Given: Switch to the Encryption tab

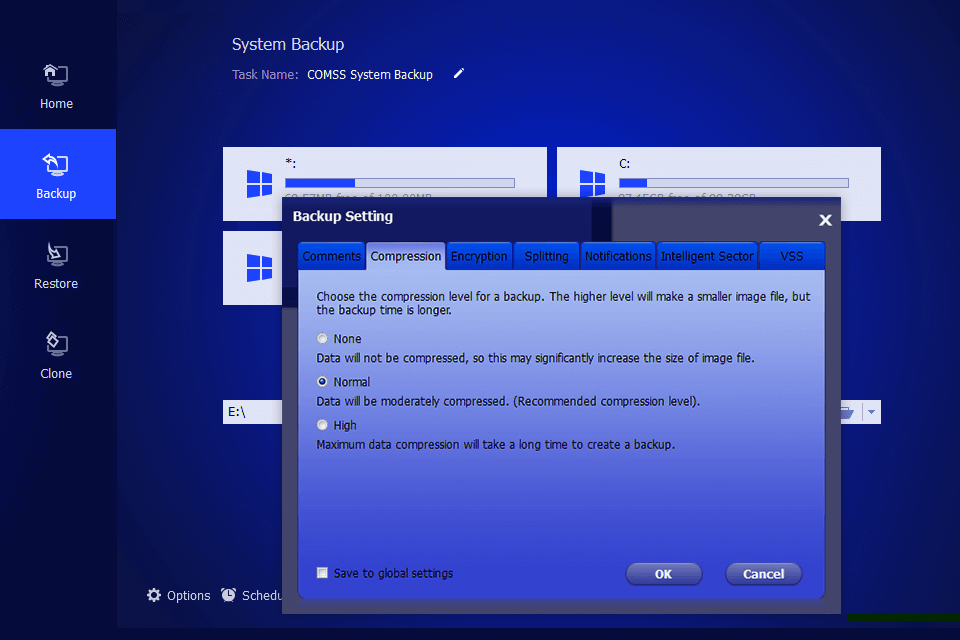Looking at the screenshot, I should tap(479, 256).
